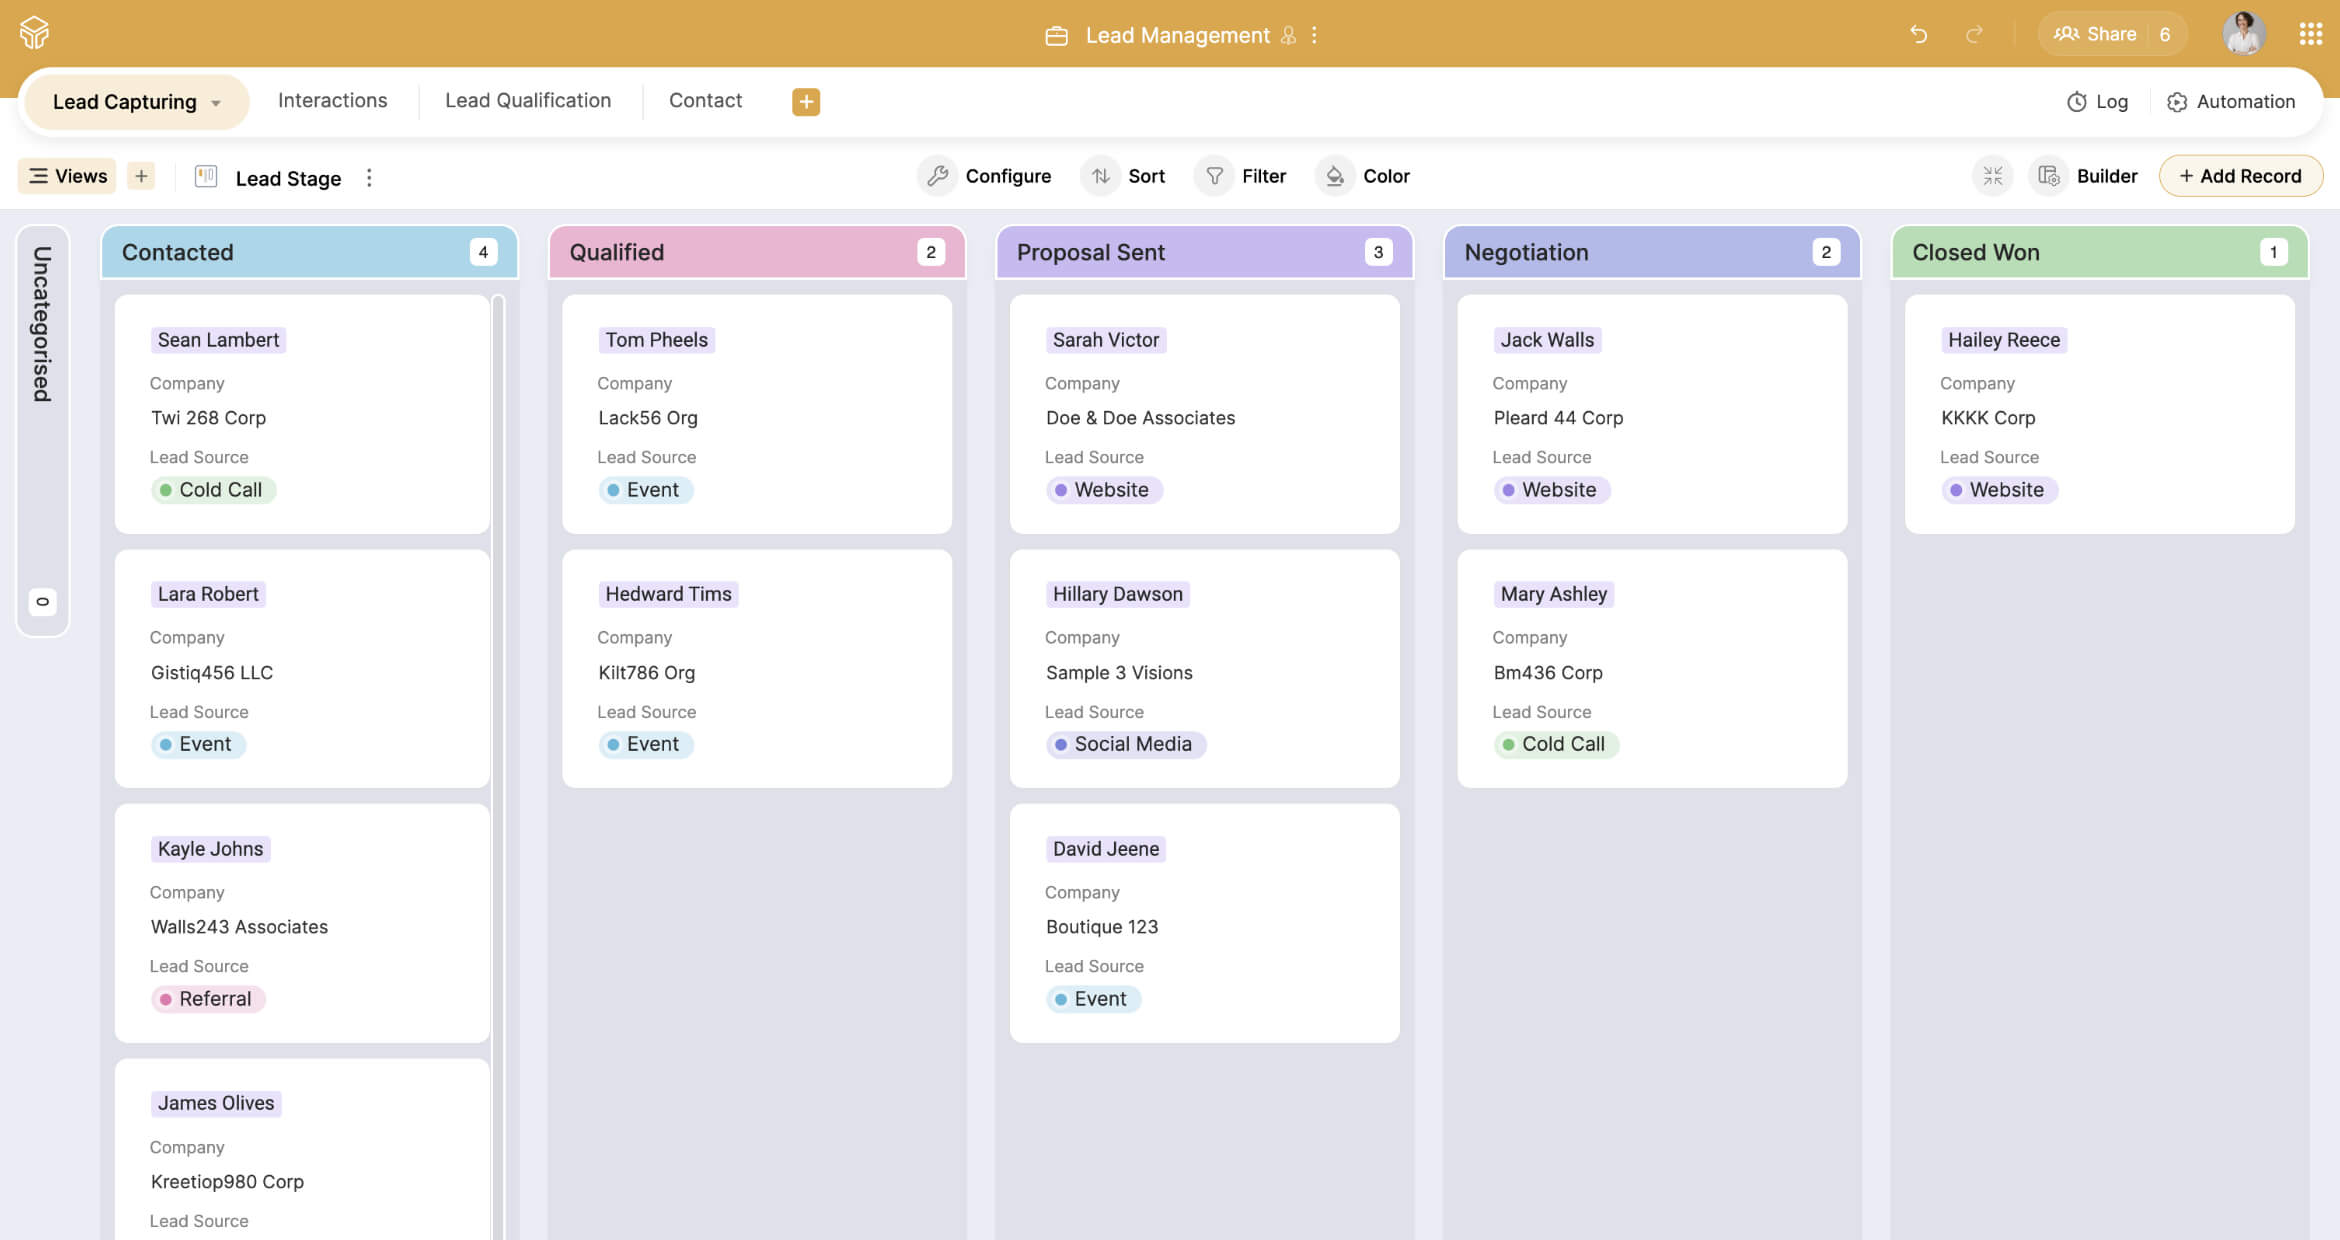Click the Sort icon in the toolbar
This screenshot has width=2340, height=1240.
point(1103,175)
